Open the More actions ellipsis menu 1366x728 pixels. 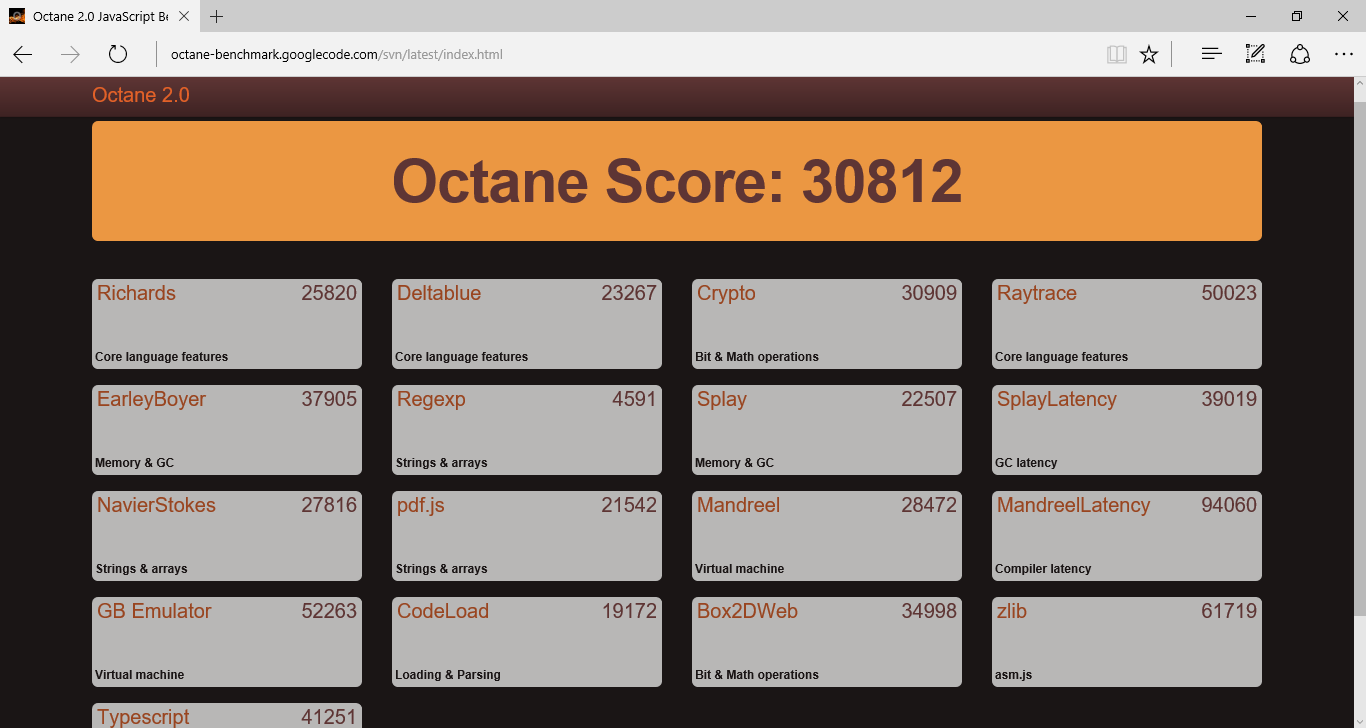[x=1343, y=54]
